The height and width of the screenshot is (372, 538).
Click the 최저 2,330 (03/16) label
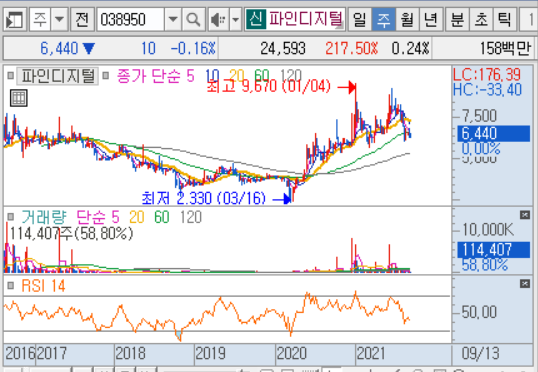click(204, 198)
